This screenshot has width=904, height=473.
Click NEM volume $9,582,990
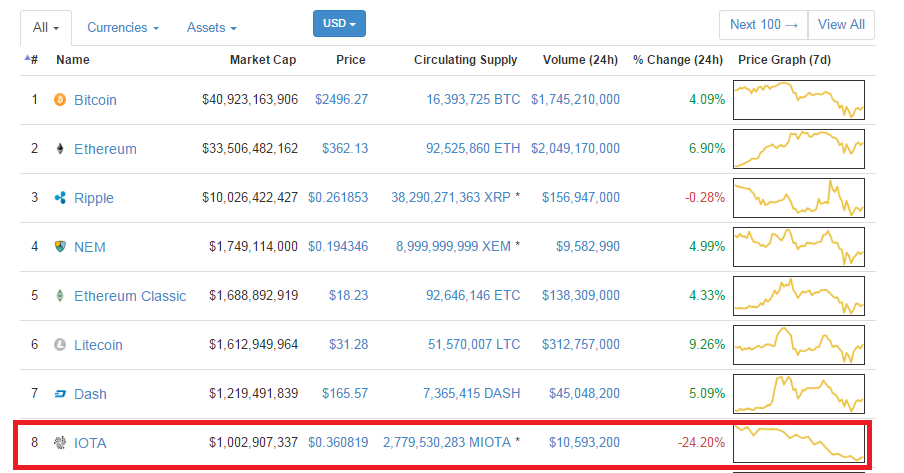[588, 246]
